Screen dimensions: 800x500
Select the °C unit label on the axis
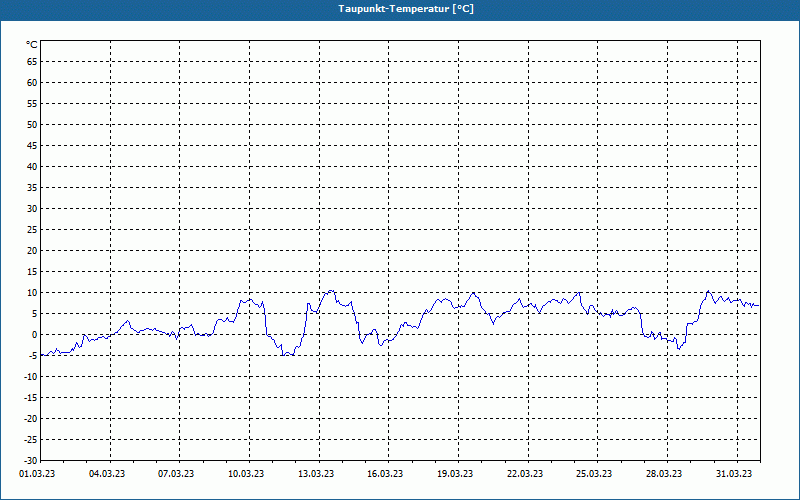click(32, 45)
